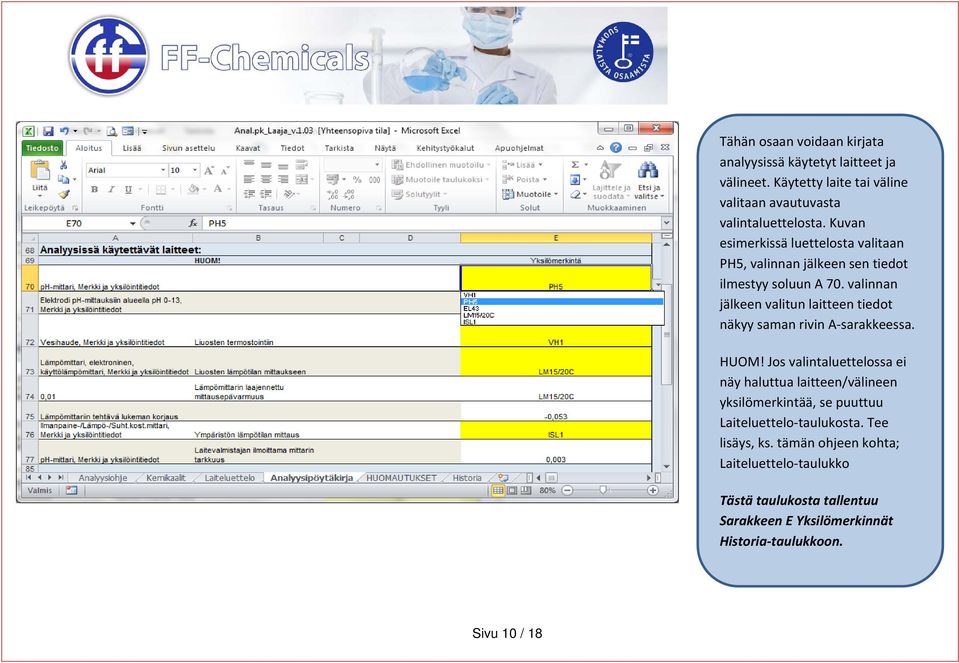
Task: Click the Lisää button in Solut group
Action: click(x=522, y=165)
